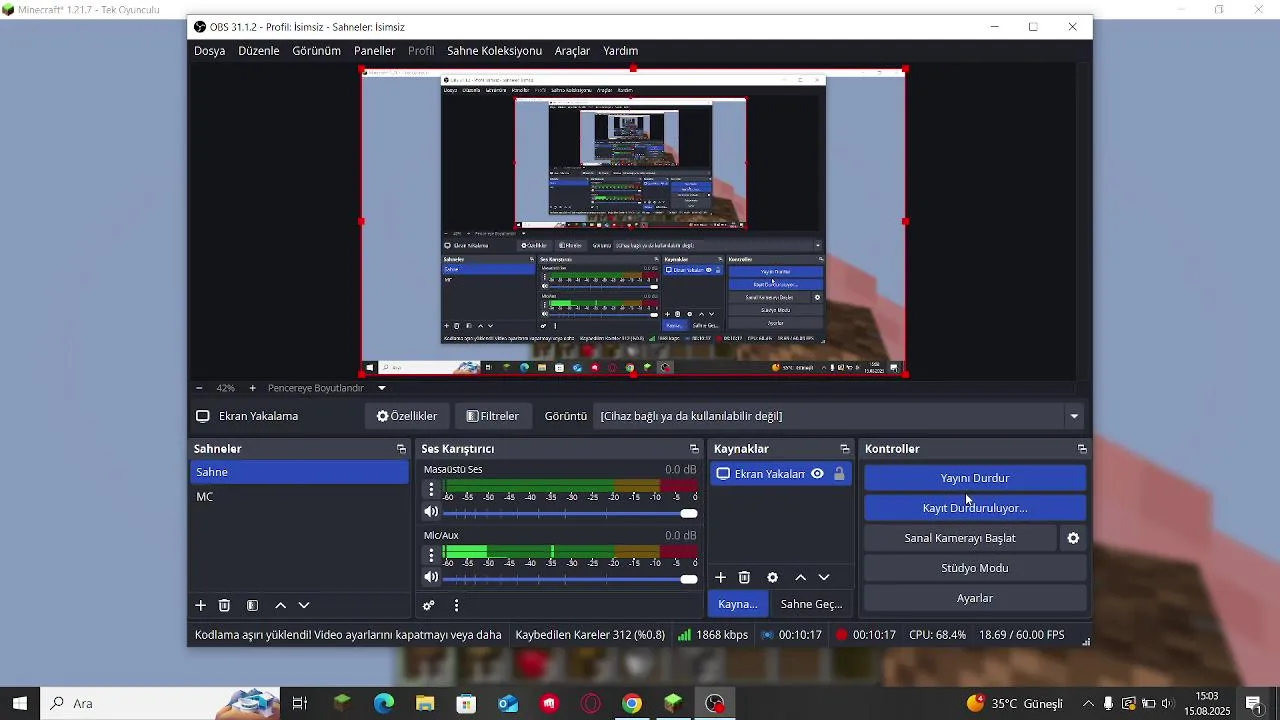Screen dimensions: 1280x720
Task: Open the Görünüm menu
Action: (316, 51)
